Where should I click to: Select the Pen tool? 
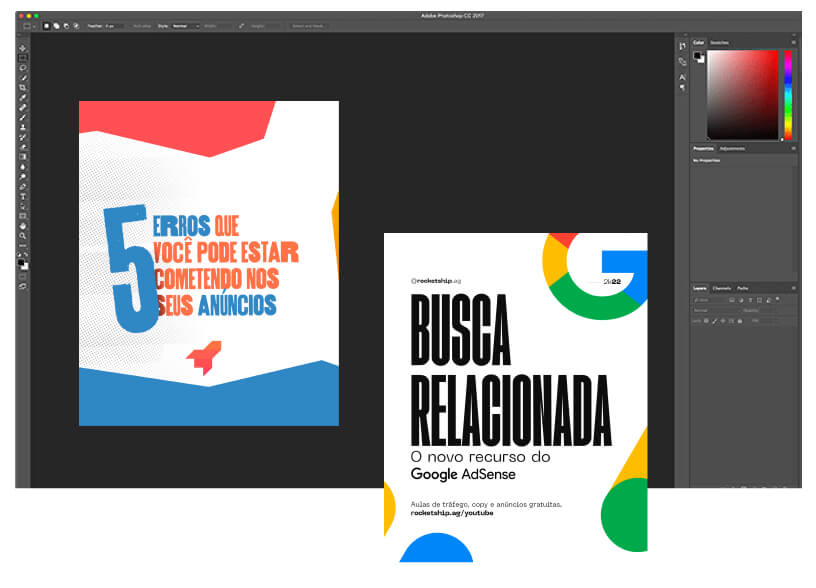(22, 186)
